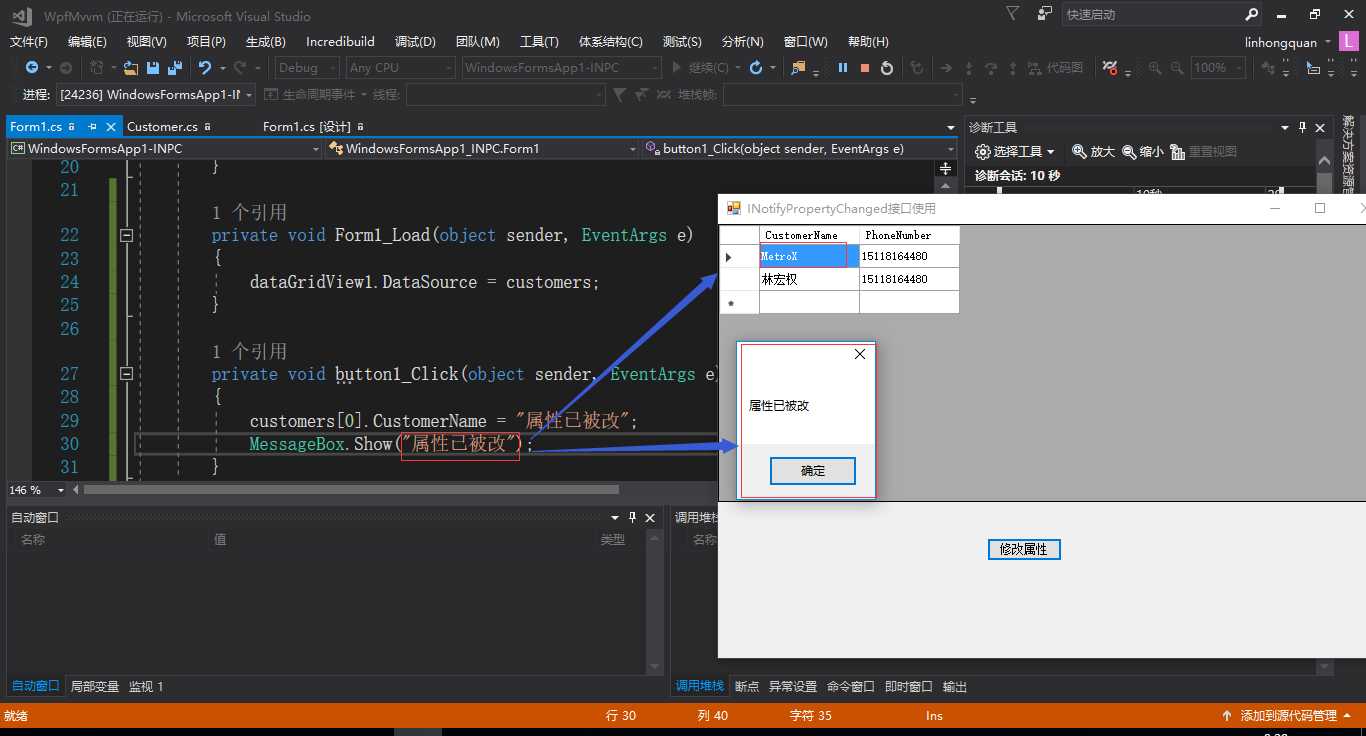Close the 自动窗口 panel
The width and height of the screenshot is (1366, 736).
[650, 517]
